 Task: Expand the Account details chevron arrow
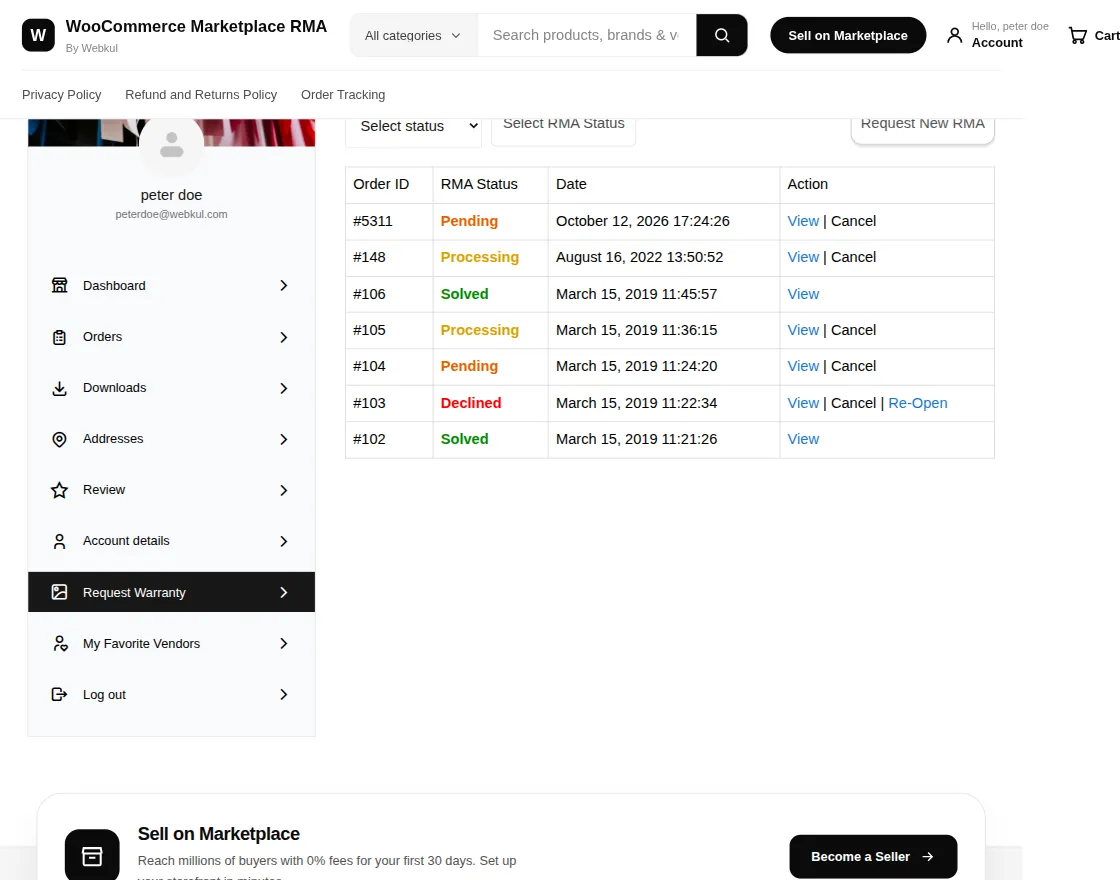(284, 541)
